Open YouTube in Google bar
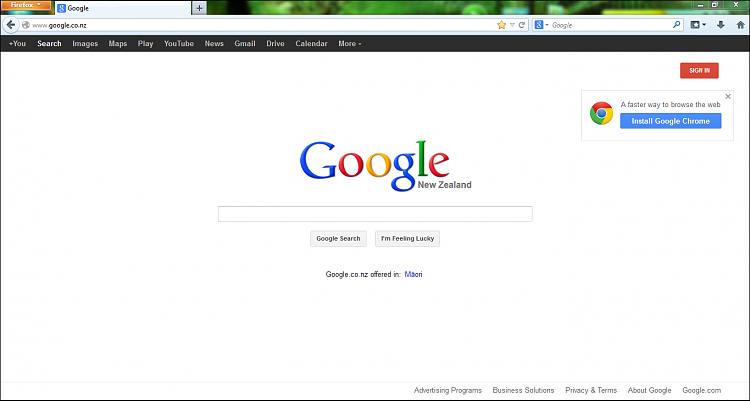Screen dimensions: 750x401 [179, 44]
